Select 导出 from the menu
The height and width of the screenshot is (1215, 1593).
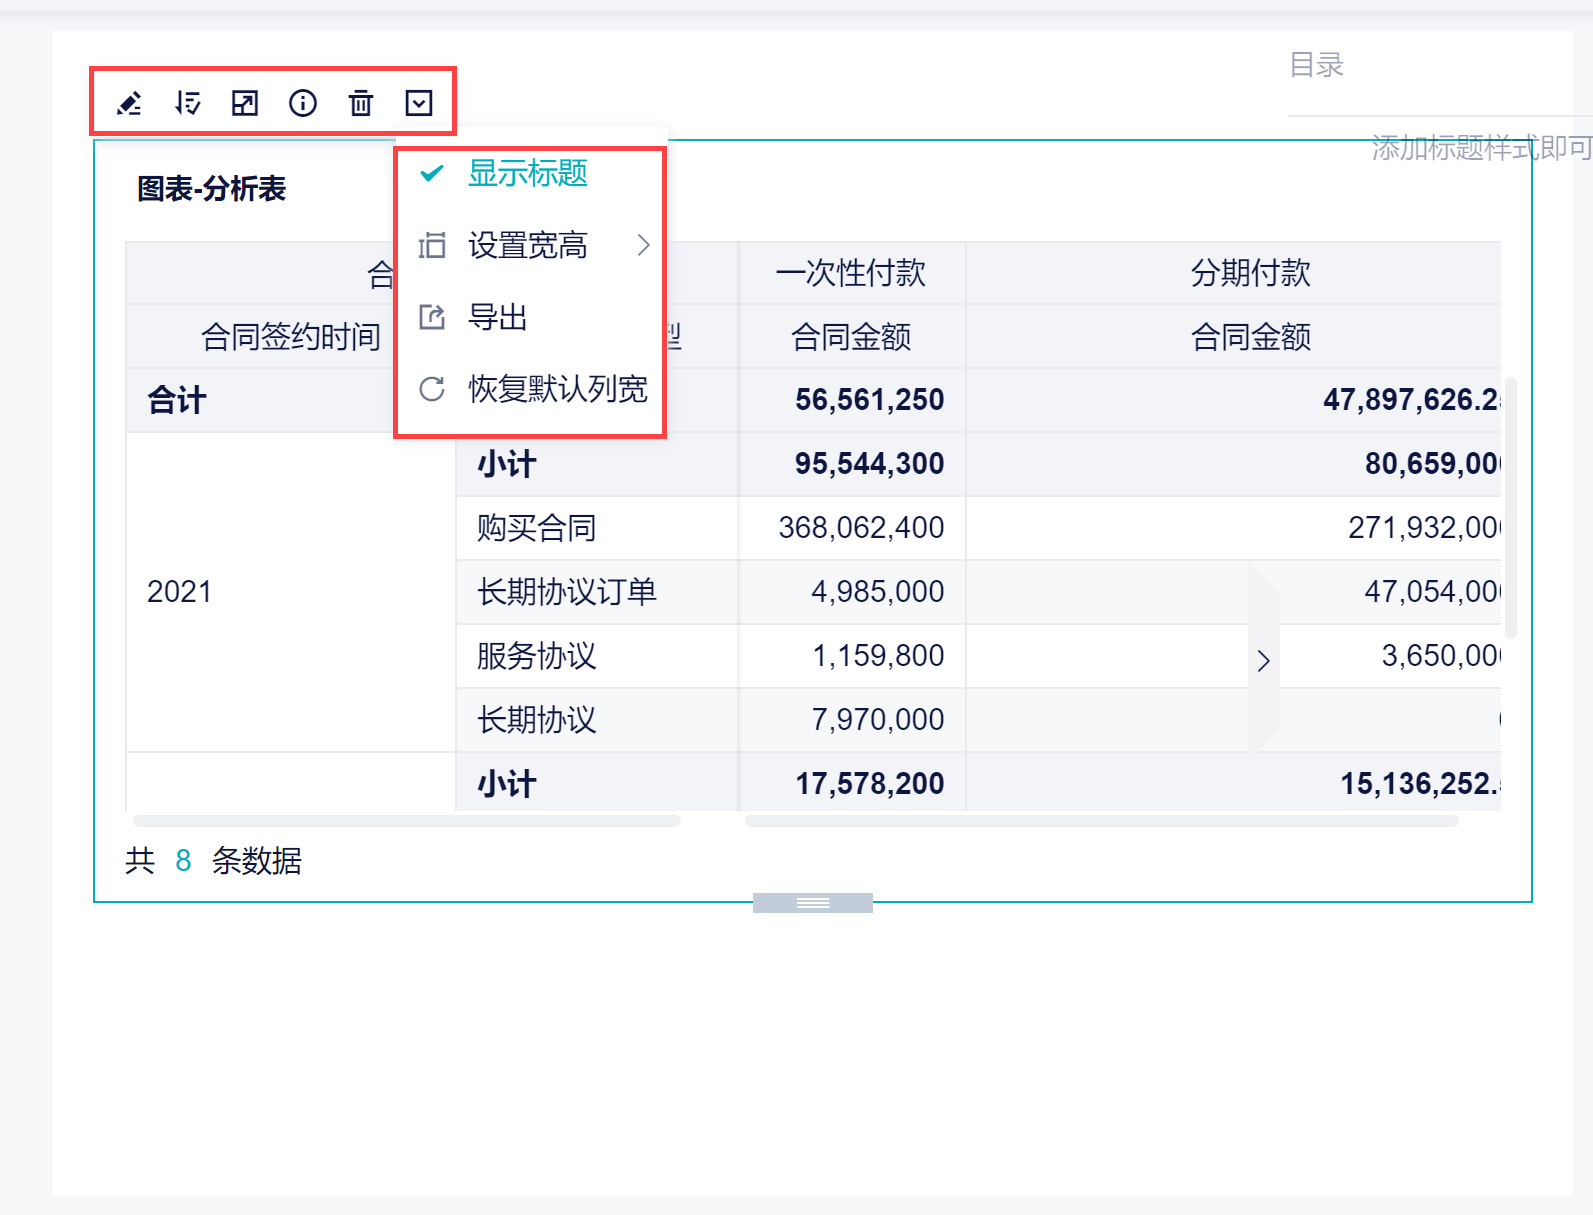[x=498, y=317]
